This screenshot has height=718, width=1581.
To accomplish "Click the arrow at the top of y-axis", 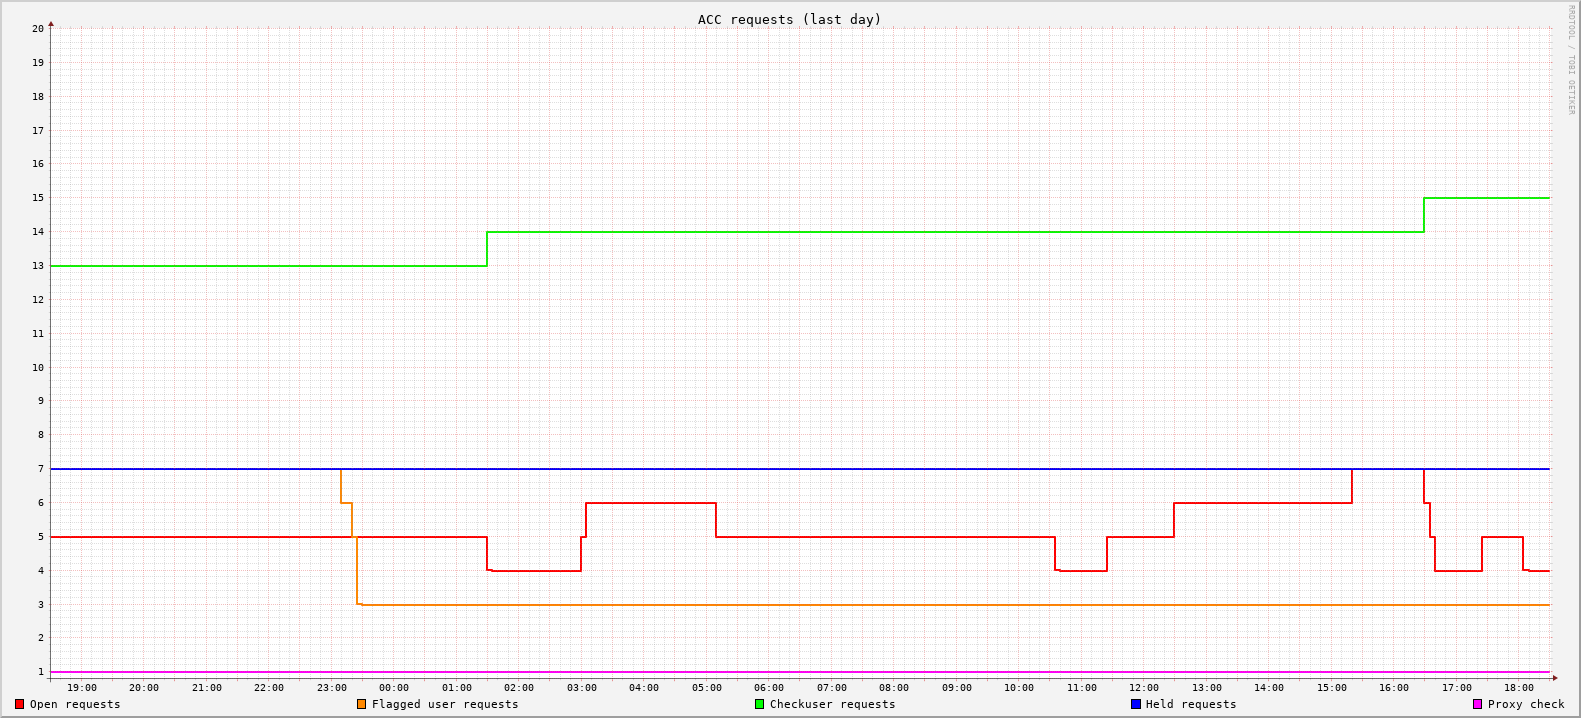I will point(51,23).
